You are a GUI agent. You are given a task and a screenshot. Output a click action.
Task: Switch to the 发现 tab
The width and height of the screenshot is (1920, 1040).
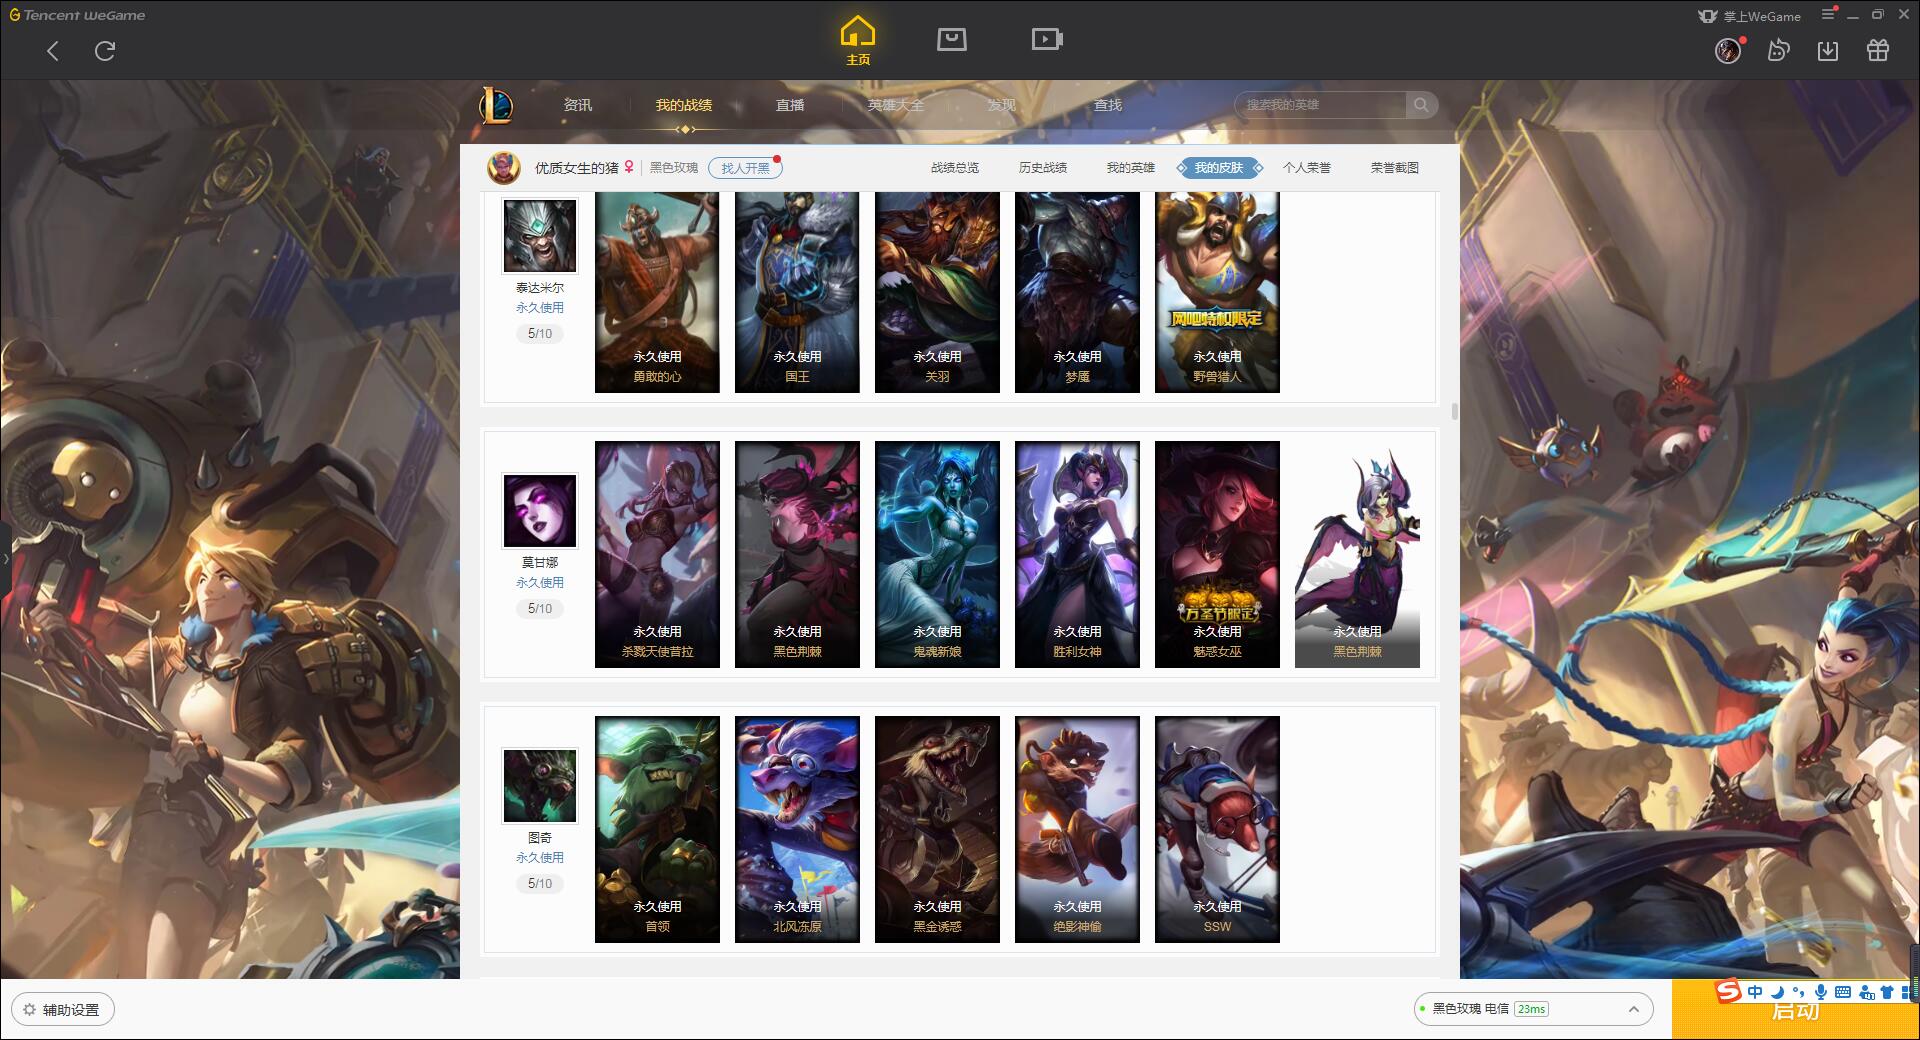(x=1002, y=105)
